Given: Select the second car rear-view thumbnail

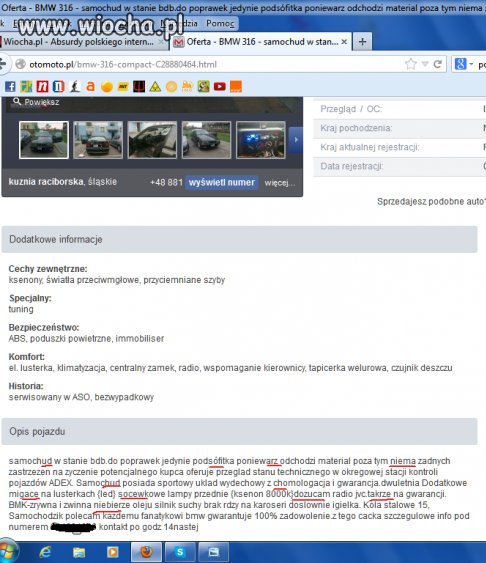Looking at the screenshot, I should tap(98, 140).
